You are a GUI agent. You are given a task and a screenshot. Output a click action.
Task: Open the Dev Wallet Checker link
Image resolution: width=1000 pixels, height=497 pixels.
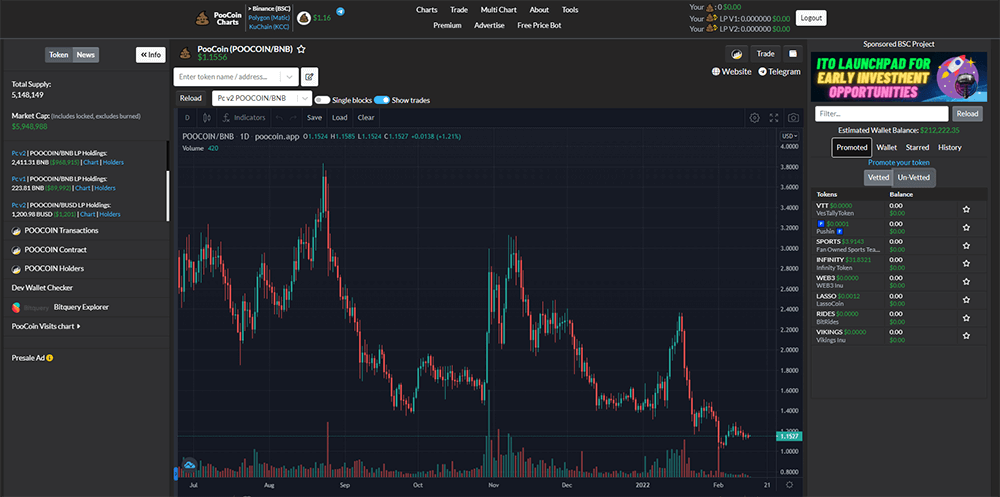[x=42, y=288]
